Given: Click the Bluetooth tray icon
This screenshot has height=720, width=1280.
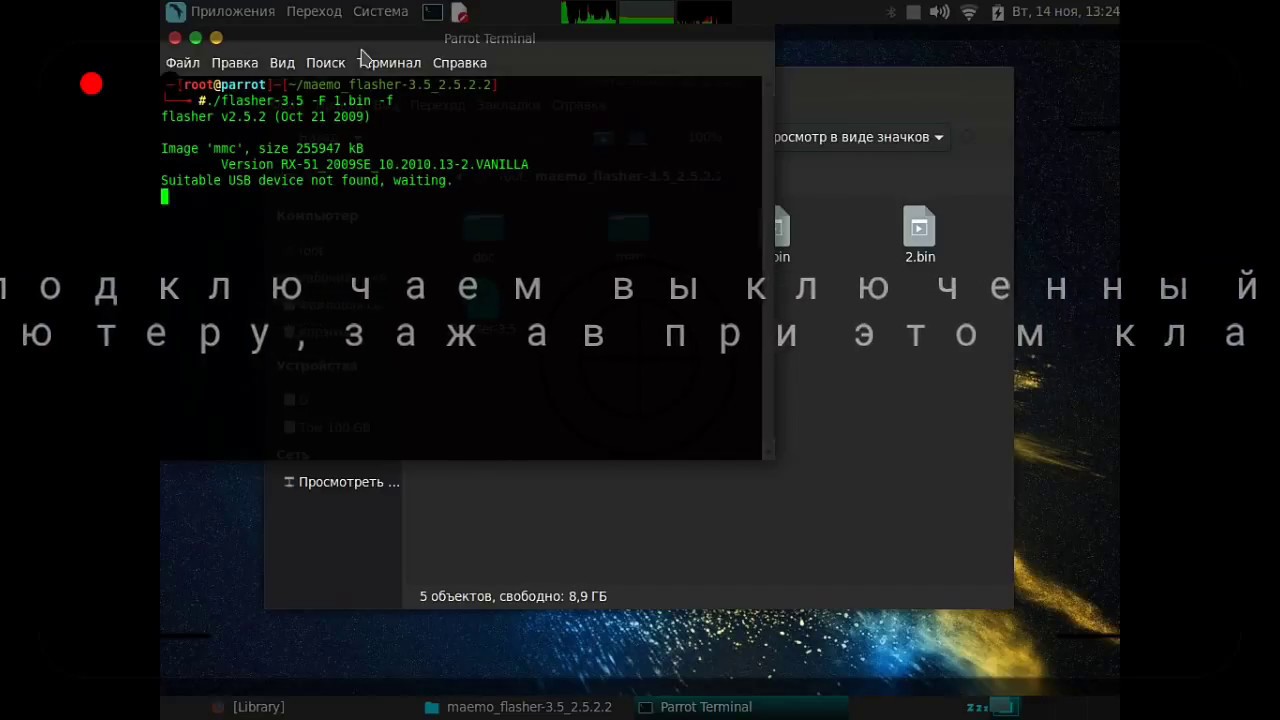Looking at the screenshot, I should (892, 12).
